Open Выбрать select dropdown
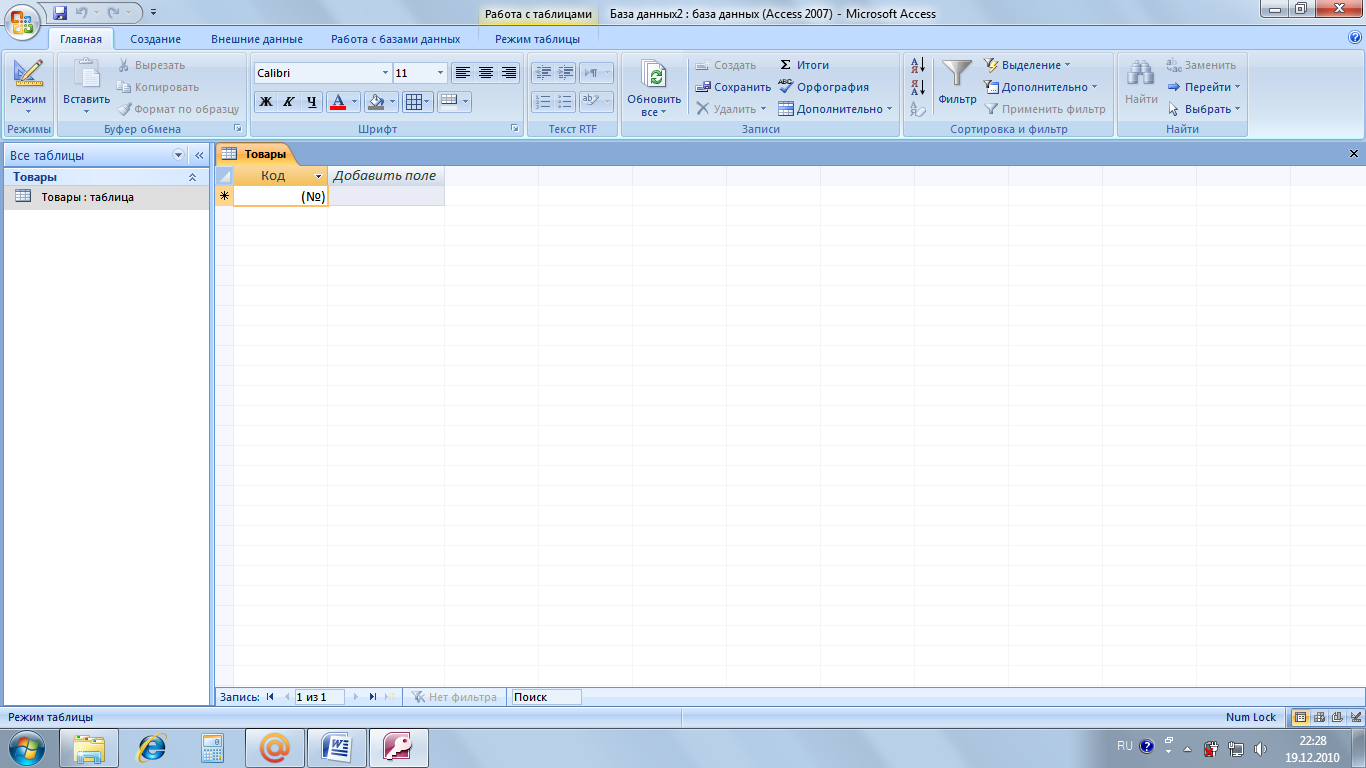 (1204, 109)
